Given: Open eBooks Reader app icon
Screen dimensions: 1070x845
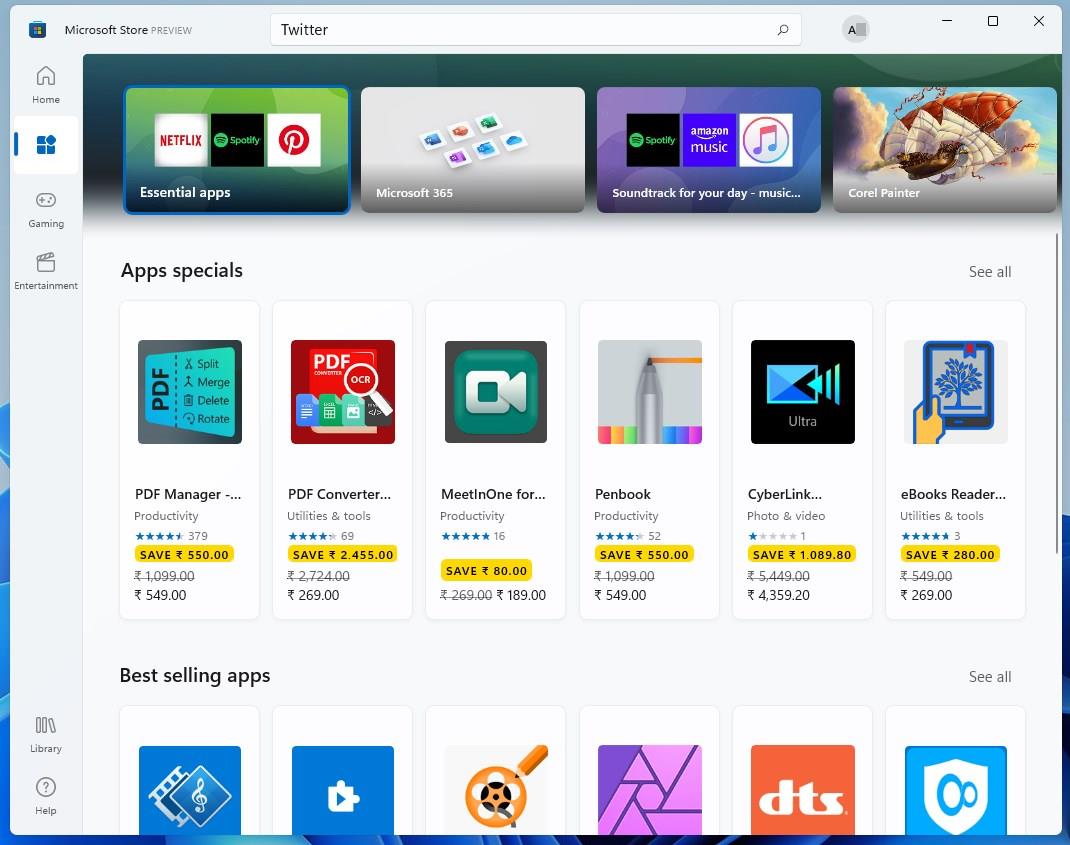Looking at the screenshot, I should [955, 392].
